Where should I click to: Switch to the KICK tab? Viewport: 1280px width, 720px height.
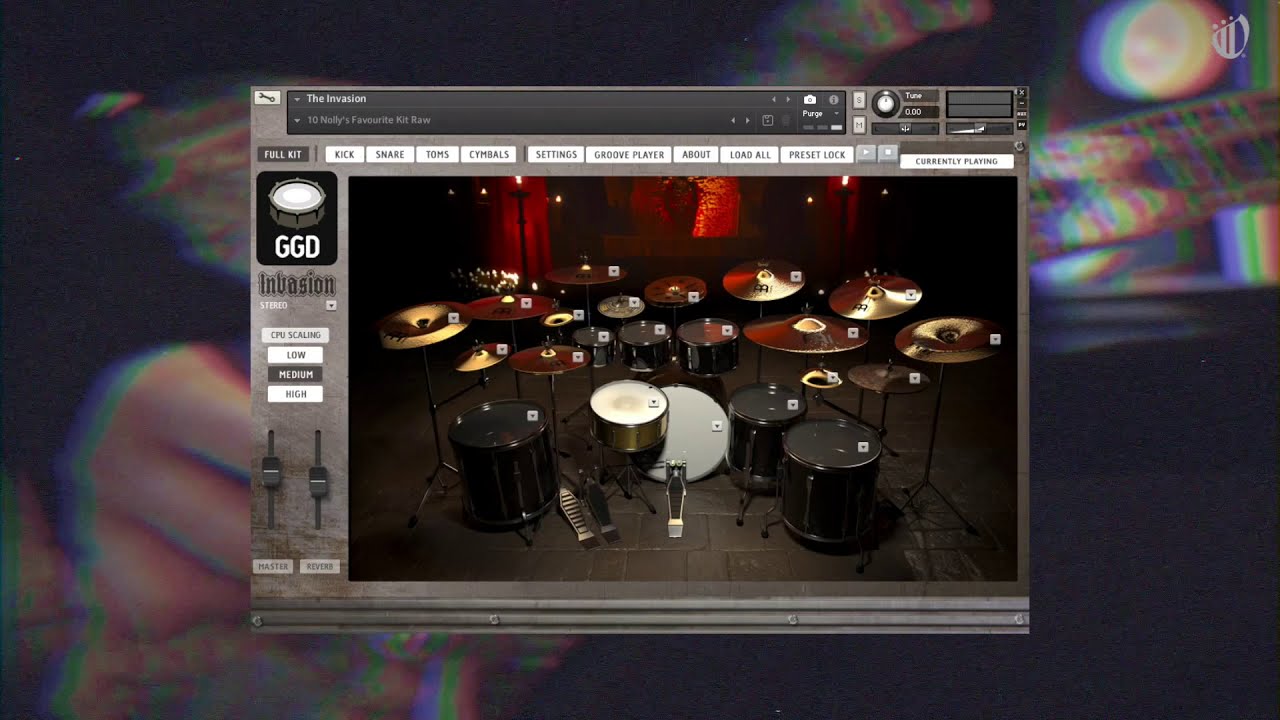click(x=344, y=155)
